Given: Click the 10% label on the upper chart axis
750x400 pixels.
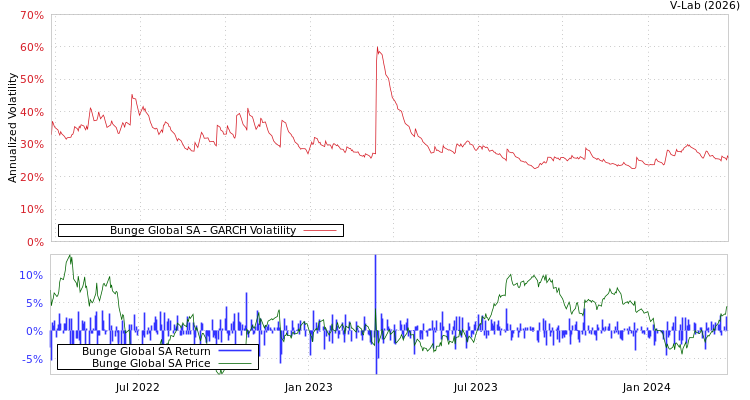Looking at the screenshot, I should [31, 210].
